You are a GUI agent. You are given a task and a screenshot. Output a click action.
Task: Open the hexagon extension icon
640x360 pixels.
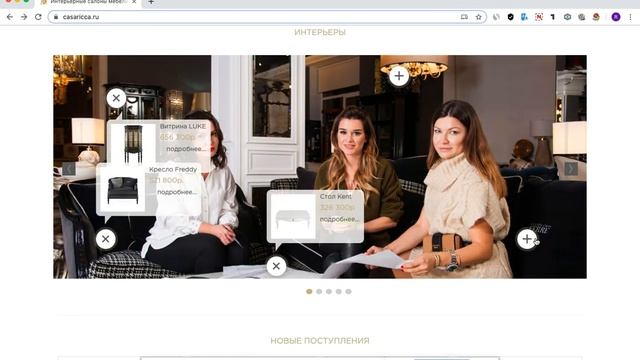point(567,17)
